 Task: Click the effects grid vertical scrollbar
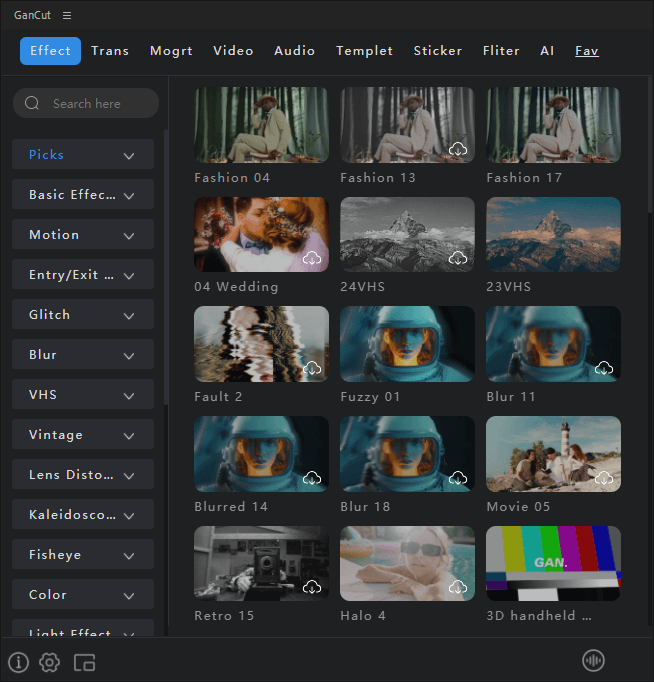pos(651,144)
